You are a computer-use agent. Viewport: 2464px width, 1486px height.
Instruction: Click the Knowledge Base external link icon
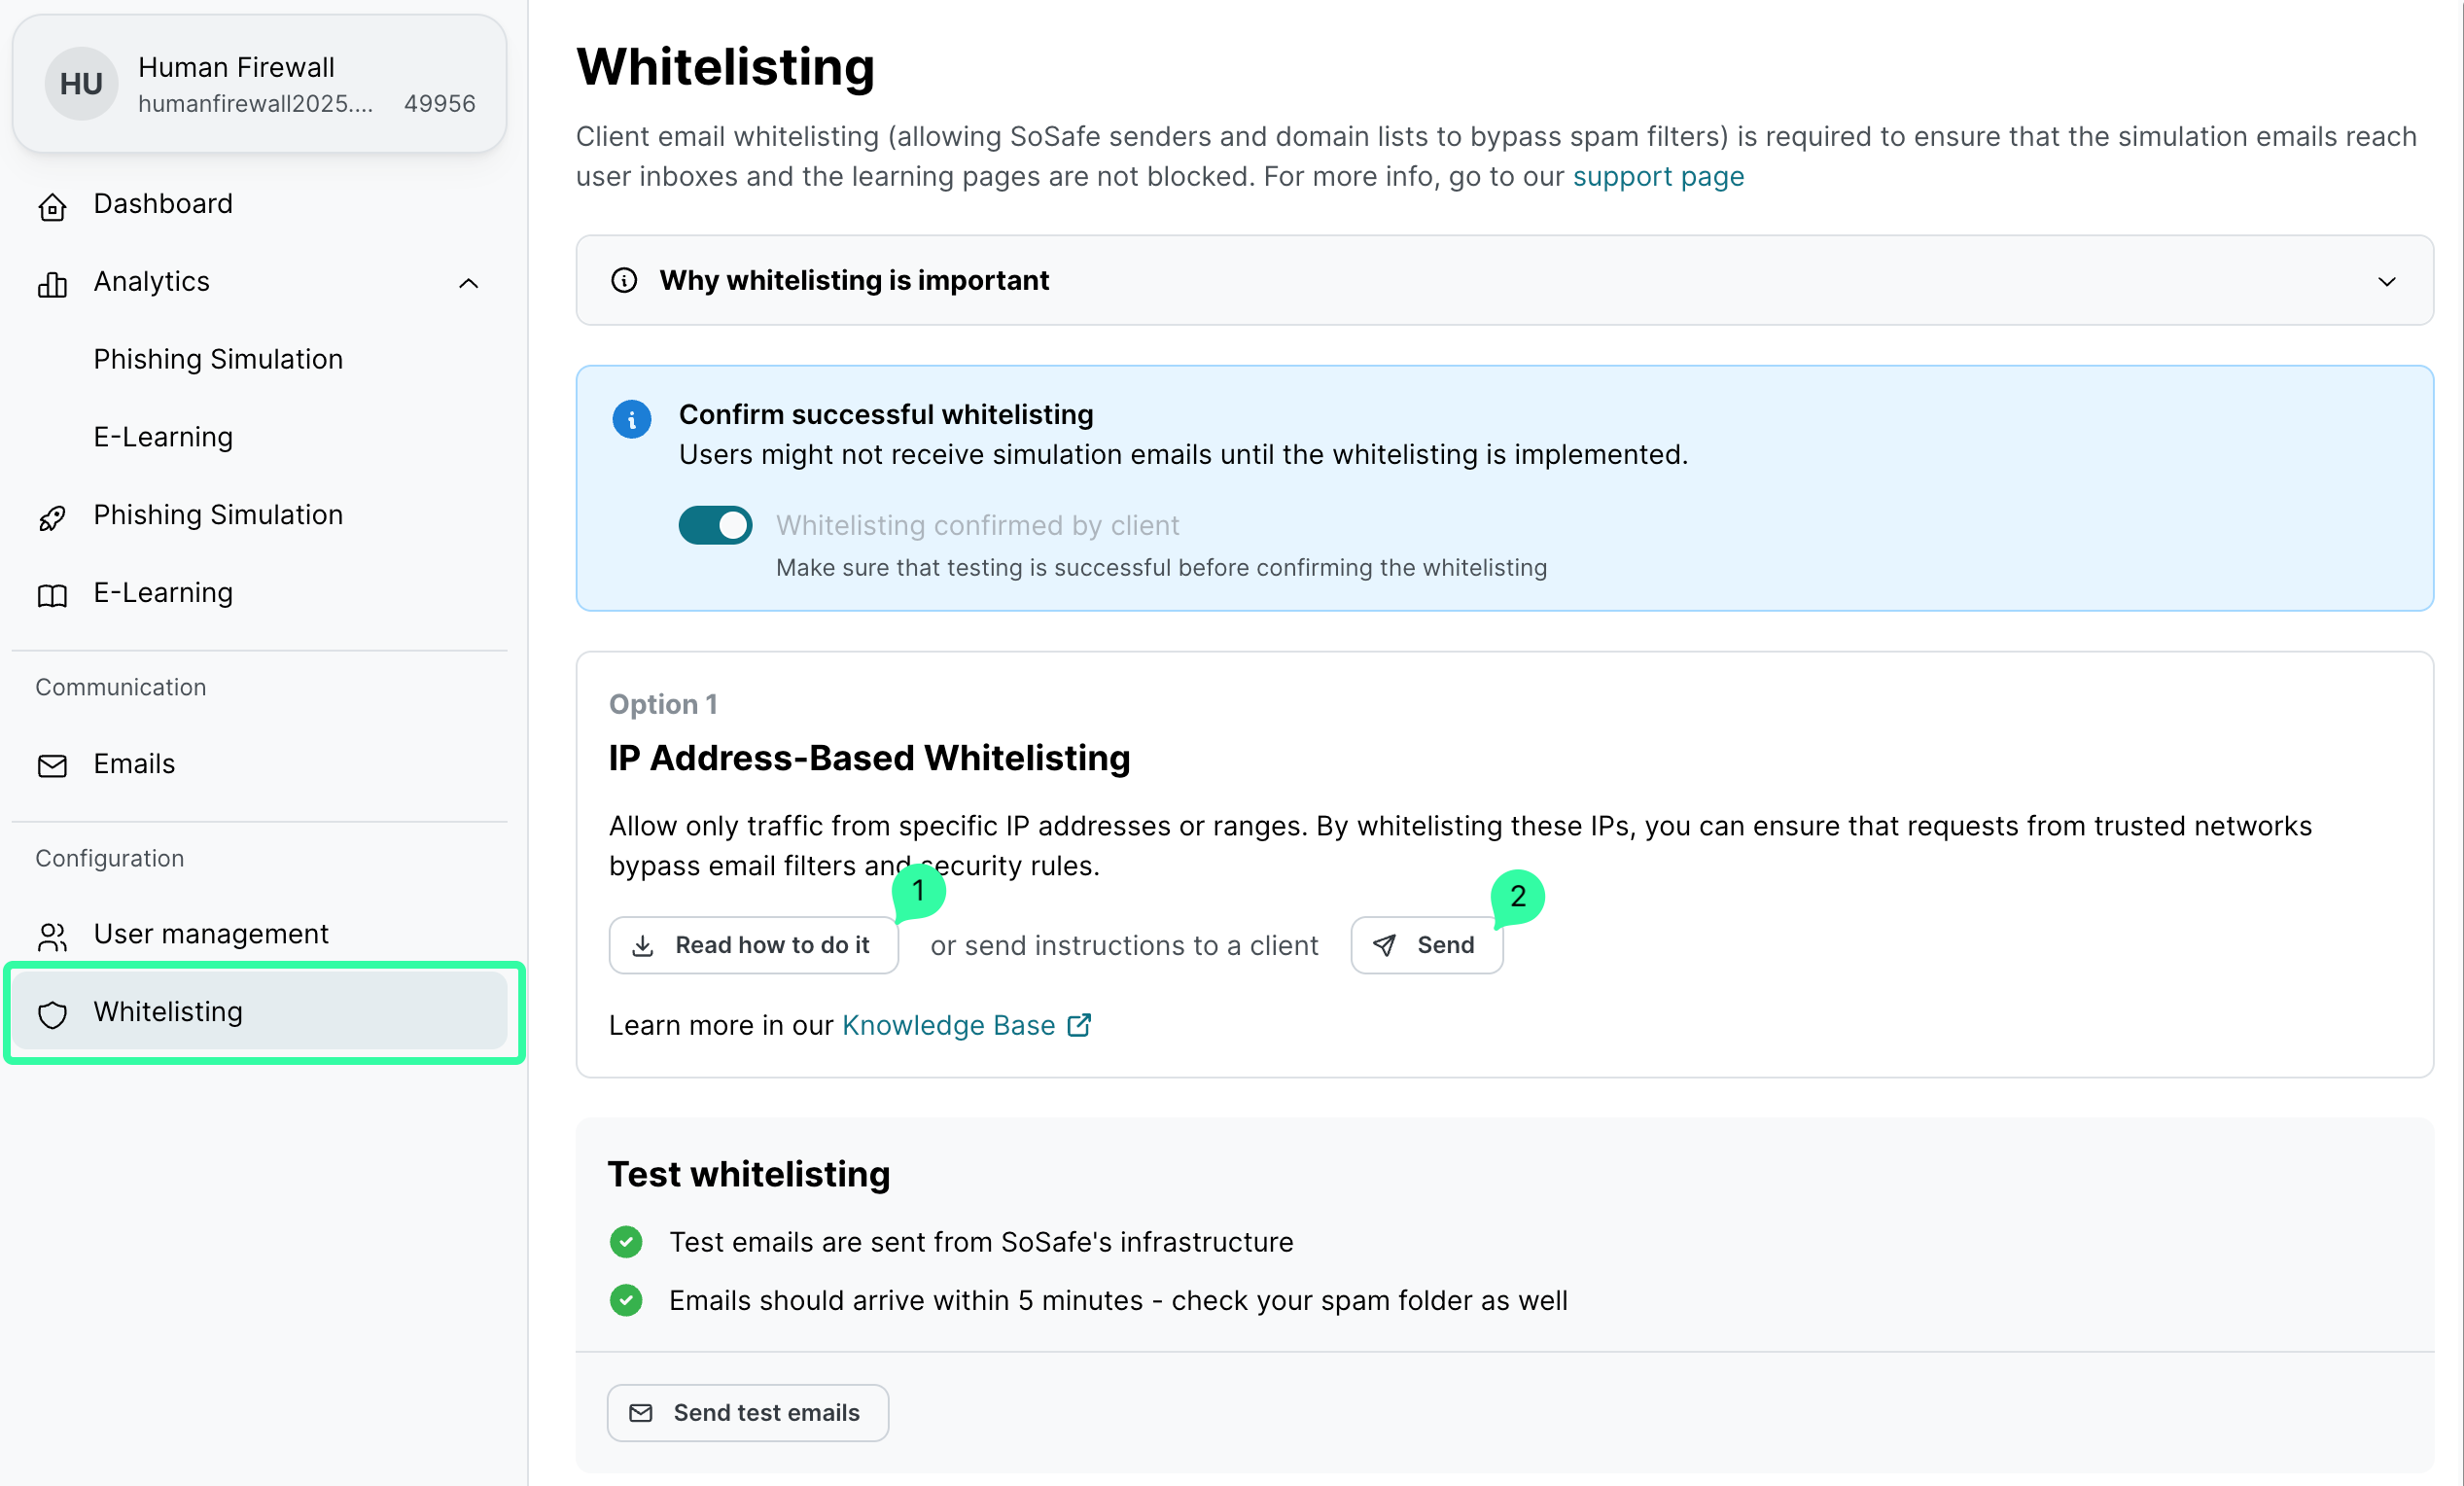click(1079, 1025)
